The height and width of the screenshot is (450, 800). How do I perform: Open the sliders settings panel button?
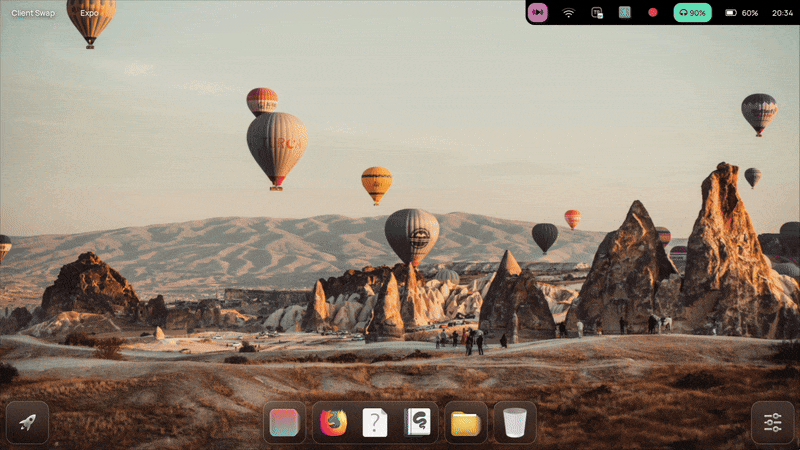772,423
